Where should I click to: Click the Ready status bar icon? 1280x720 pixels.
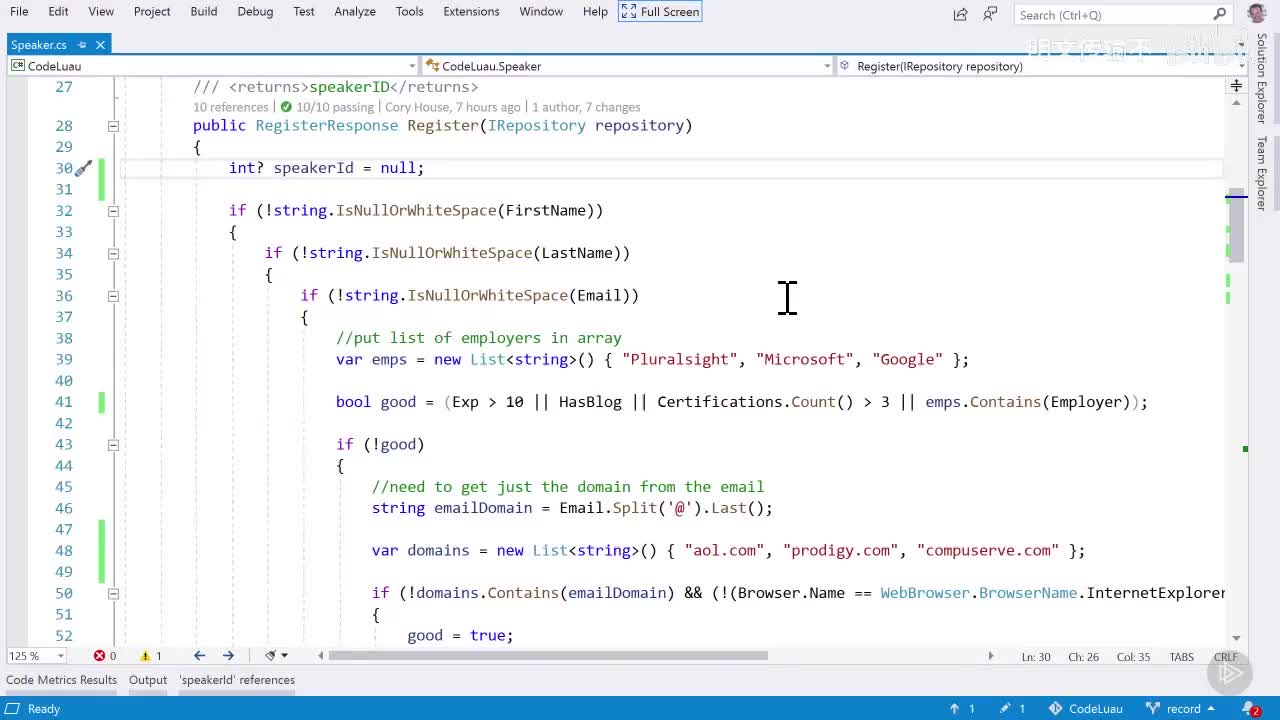(13, 708)
